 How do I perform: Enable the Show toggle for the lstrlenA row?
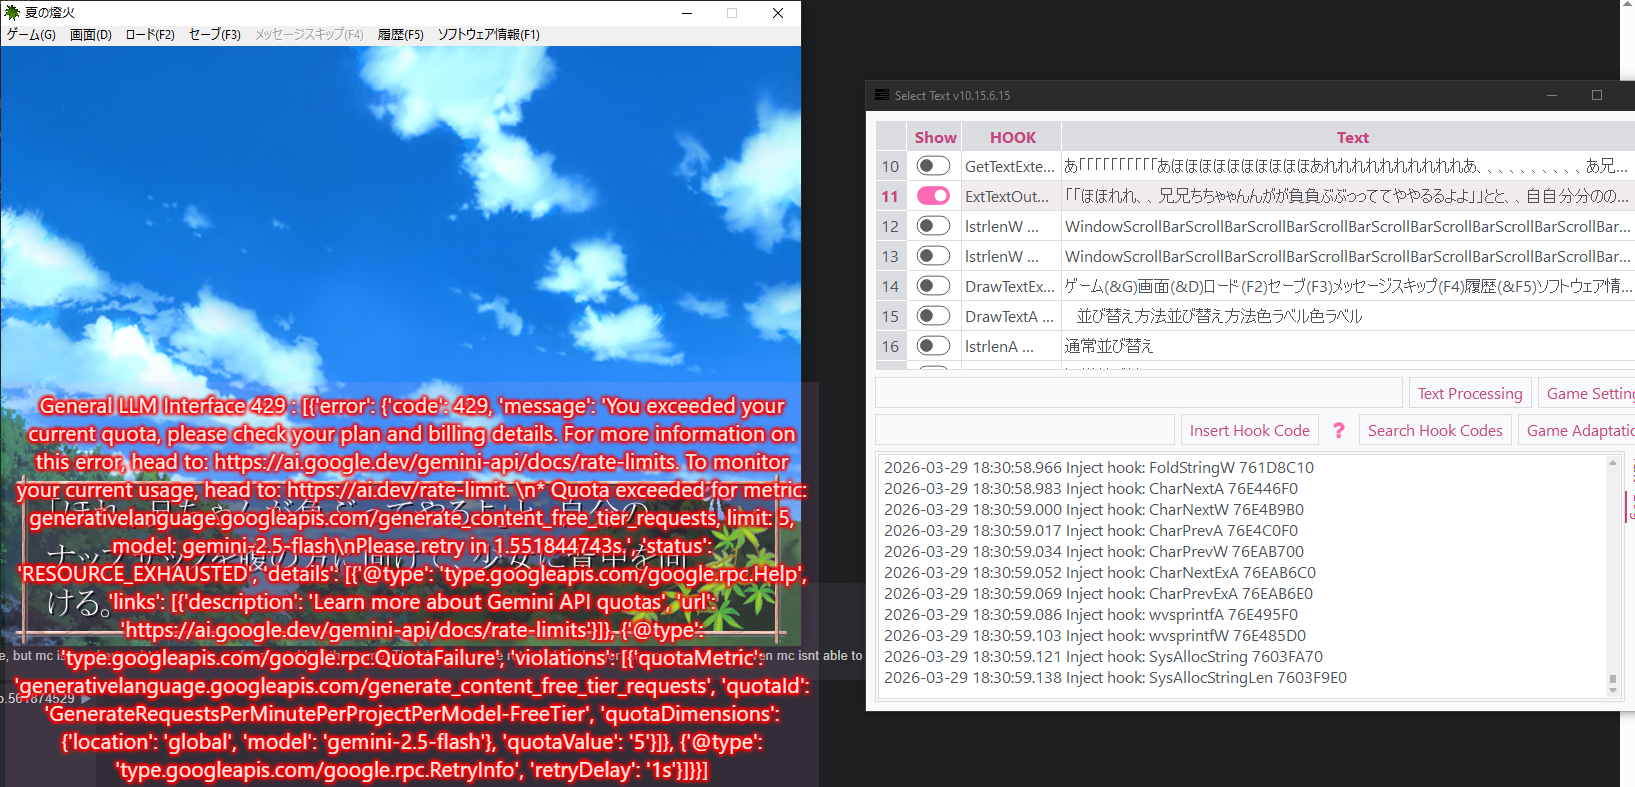(933, 346)
